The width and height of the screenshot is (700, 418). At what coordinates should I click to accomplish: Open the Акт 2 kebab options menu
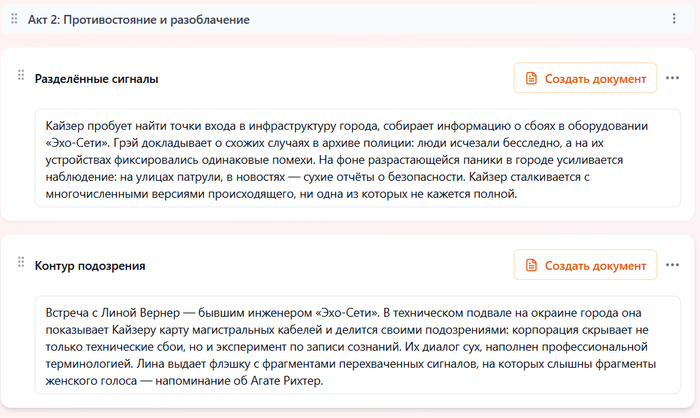[x=673, y=19]
